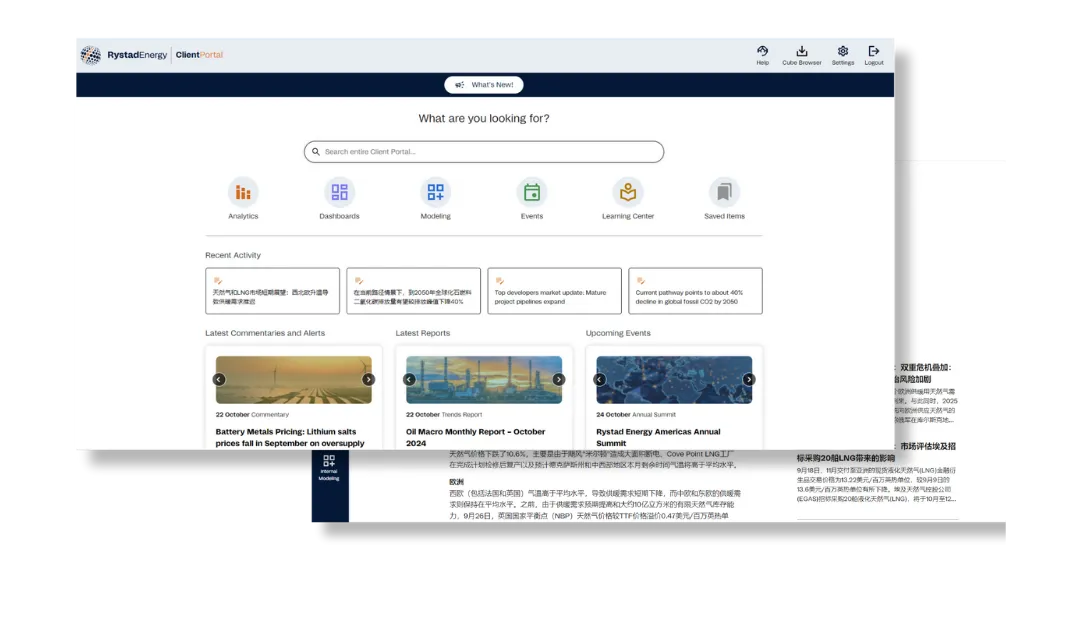The height and width of the screenshot is (634, 1080).
Task: Open the Dashboards icon
Action: pyautogui.click(x=340, y=192)
